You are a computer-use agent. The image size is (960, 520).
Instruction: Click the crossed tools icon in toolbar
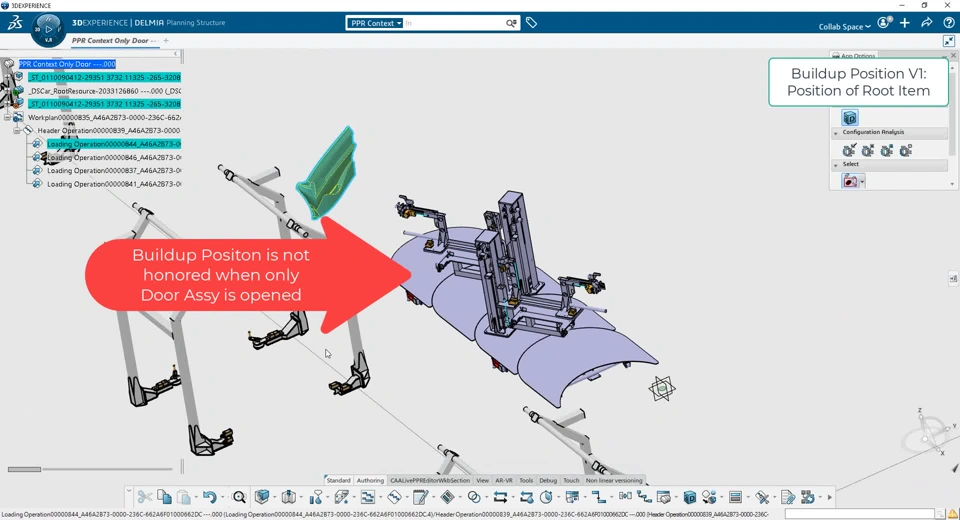[762, 497]
